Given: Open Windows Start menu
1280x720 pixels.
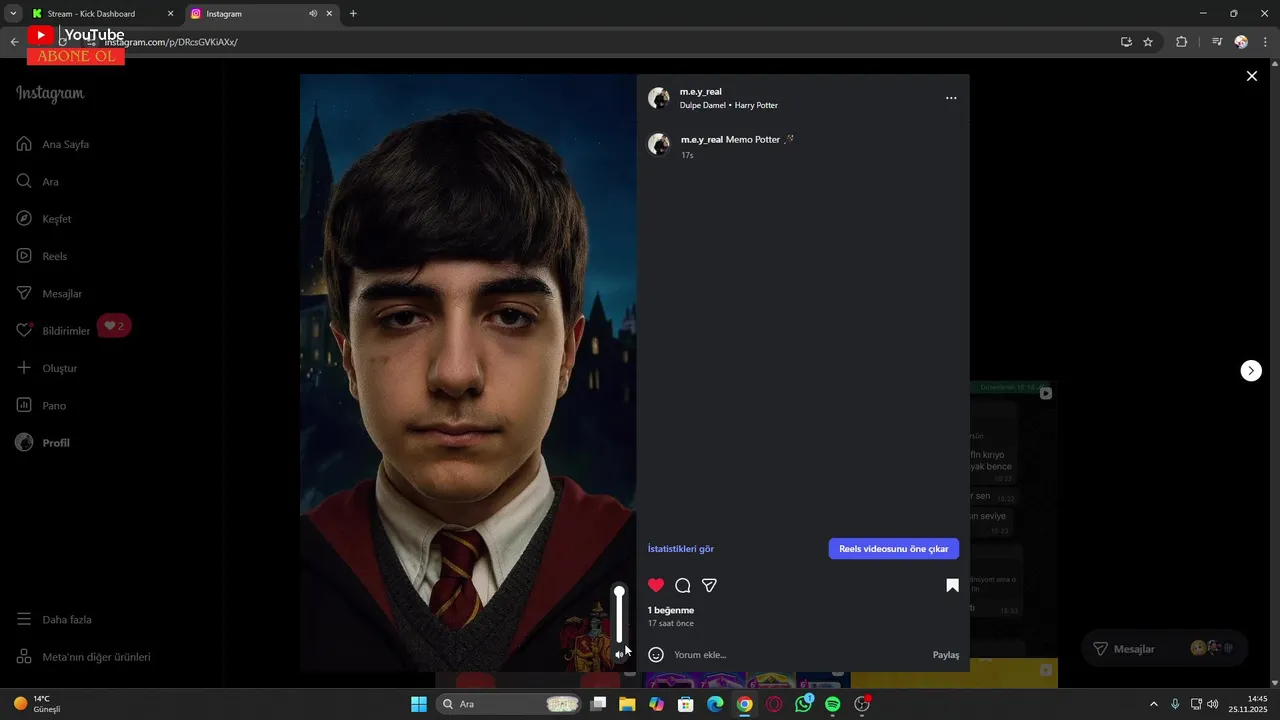Looking at the screenshot, I should (x=419, y=704).
